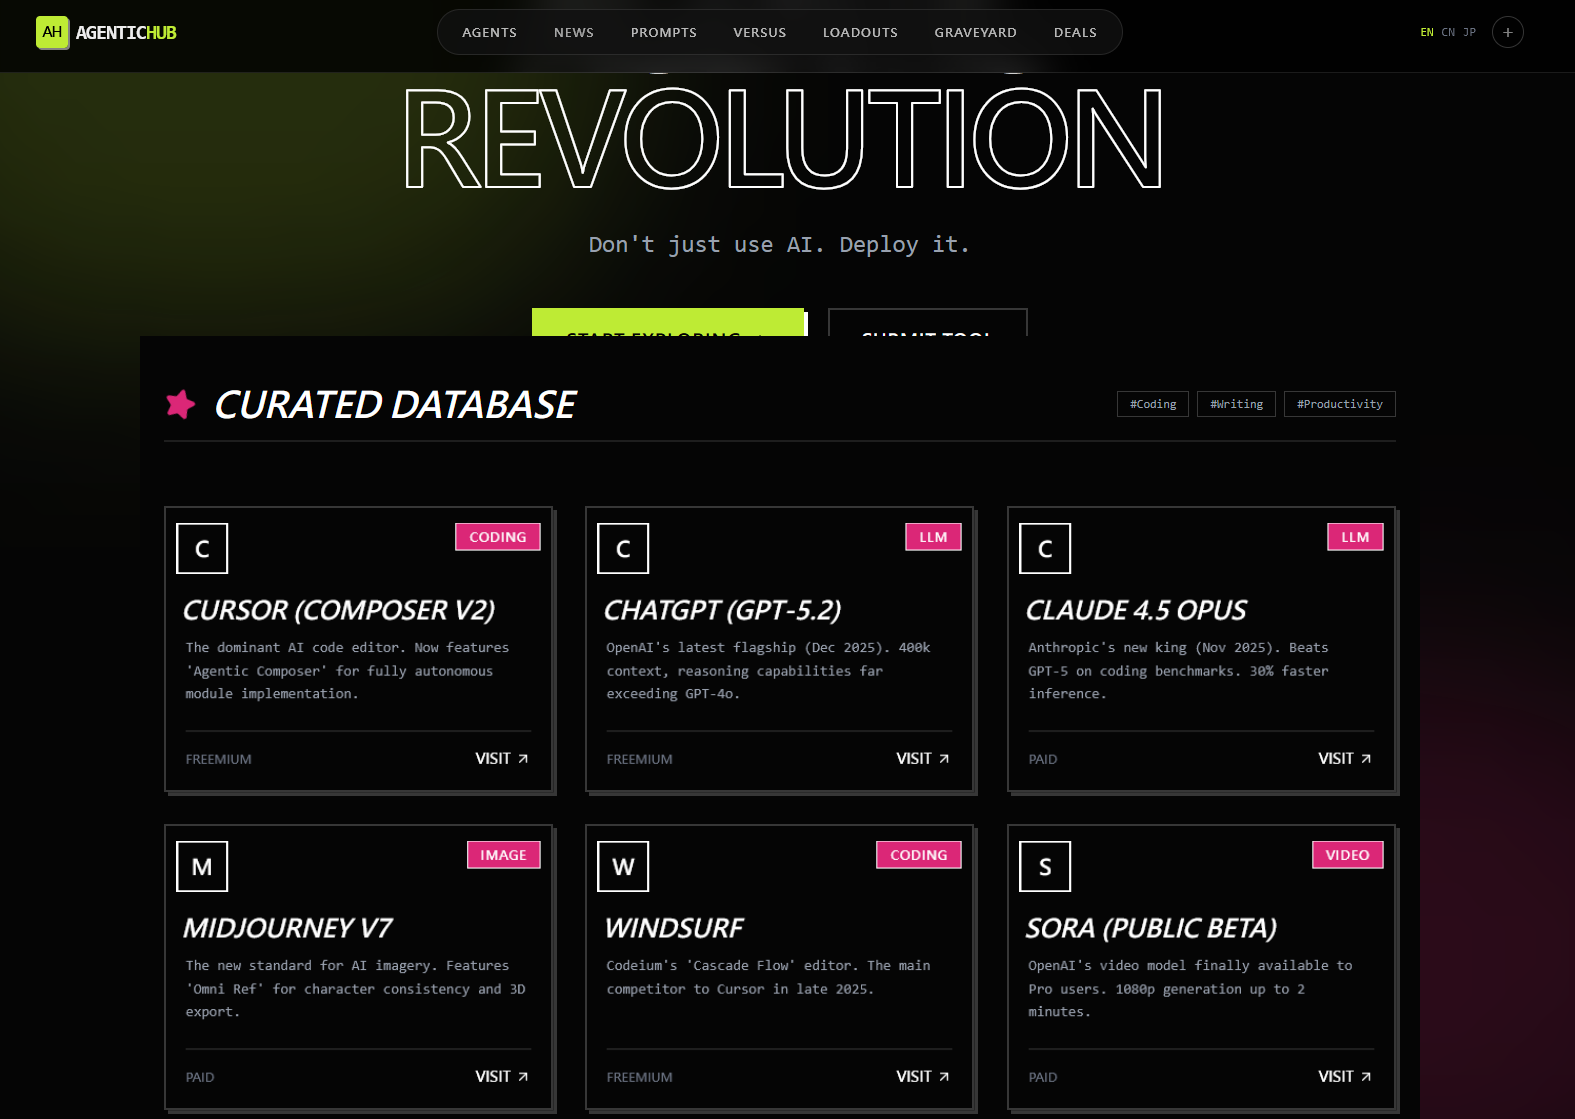Open the Graveyard page
The width and height of the screenshot is (1575, 1119).
(976, 32)
